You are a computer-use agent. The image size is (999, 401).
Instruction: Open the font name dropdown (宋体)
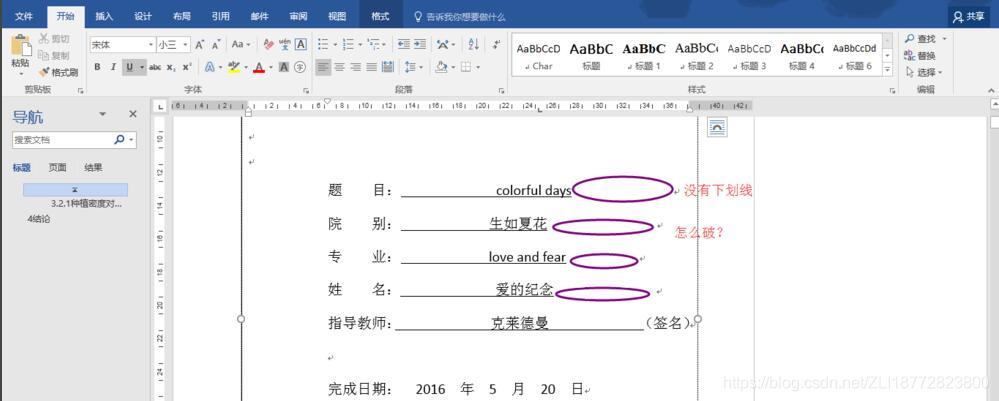click(x=151, y=45)
